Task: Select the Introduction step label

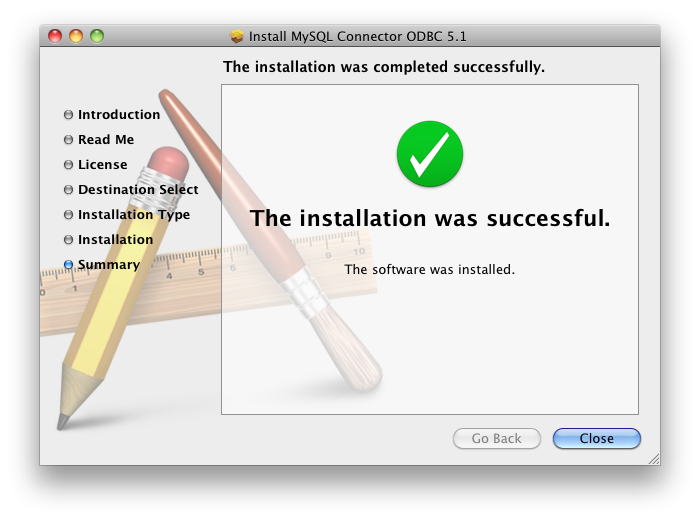Action: pyautogui.click(x=119, y=115)
